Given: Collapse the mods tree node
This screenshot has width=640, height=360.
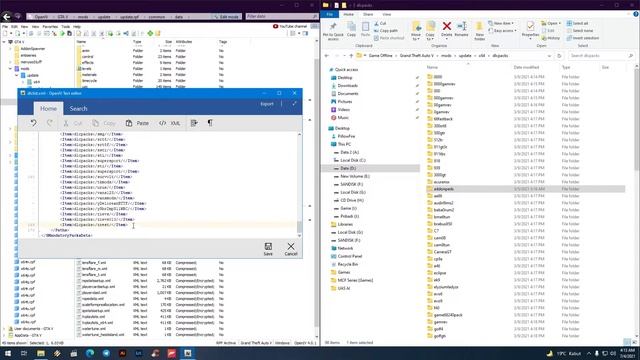Looking at the screenshot, I should [11, 69].
